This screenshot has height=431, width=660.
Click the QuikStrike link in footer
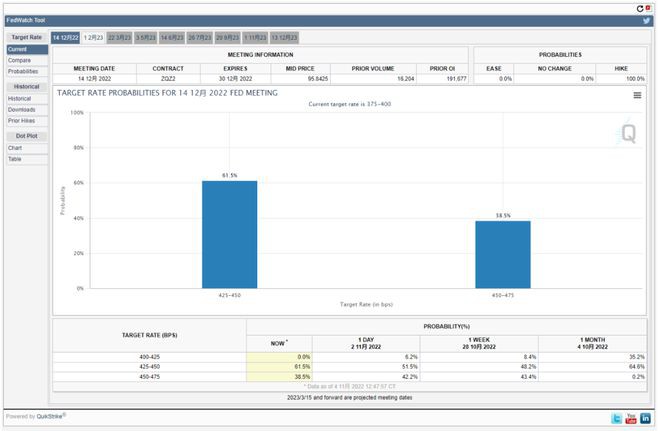tap(49, 416)
